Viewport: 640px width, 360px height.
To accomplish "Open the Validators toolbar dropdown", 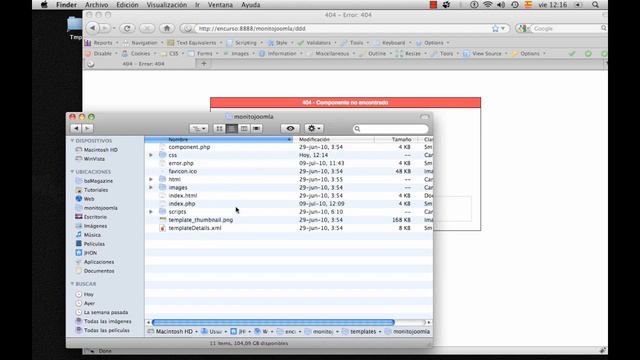I will [317, 42].
